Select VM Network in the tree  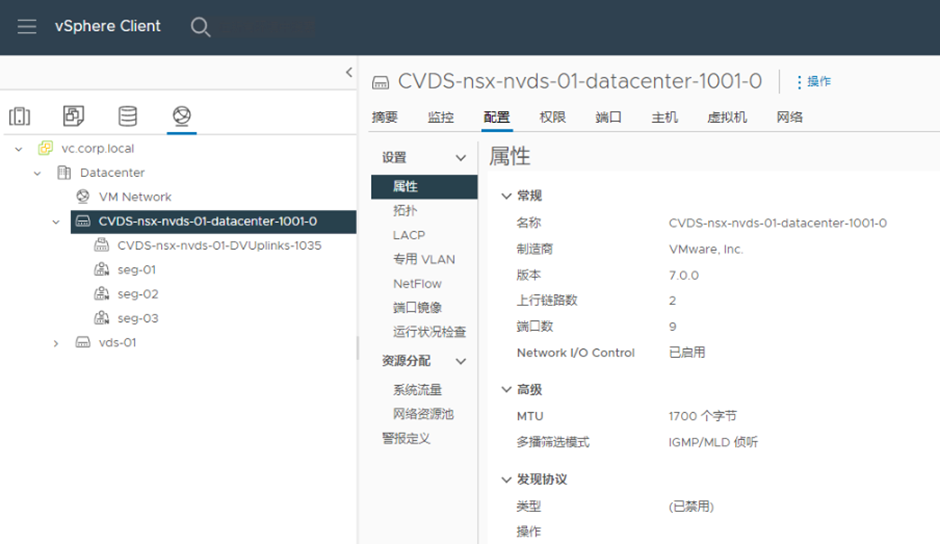pos(135,197)
